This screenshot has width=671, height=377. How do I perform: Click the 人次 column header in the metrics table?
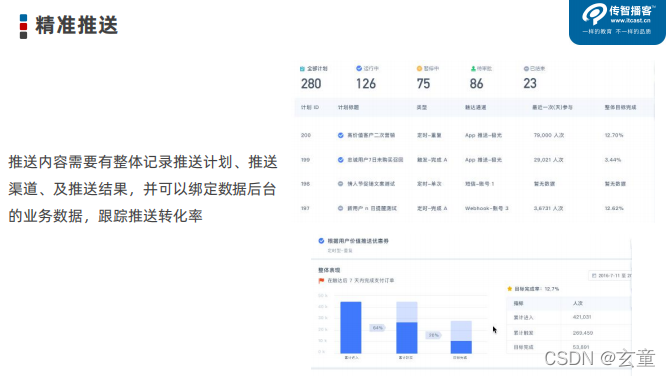(x=578, y=303)
